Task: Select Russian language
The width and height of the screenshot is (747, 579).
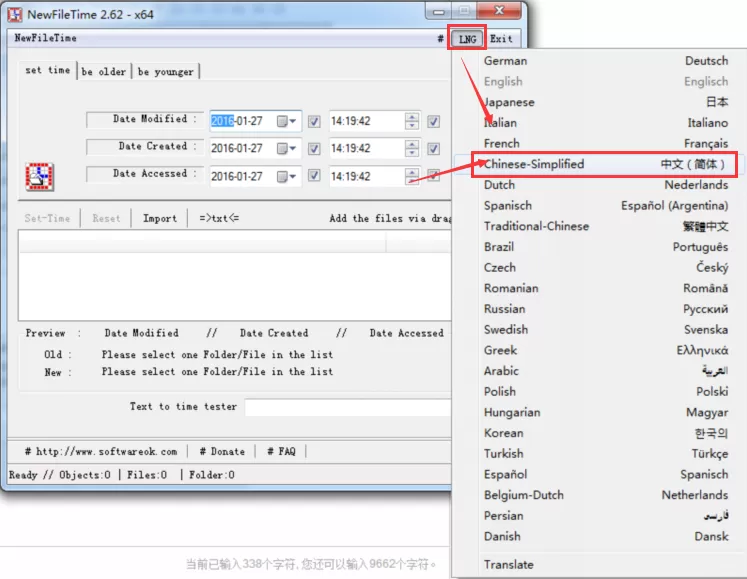Action: click(x=599, y=309)
